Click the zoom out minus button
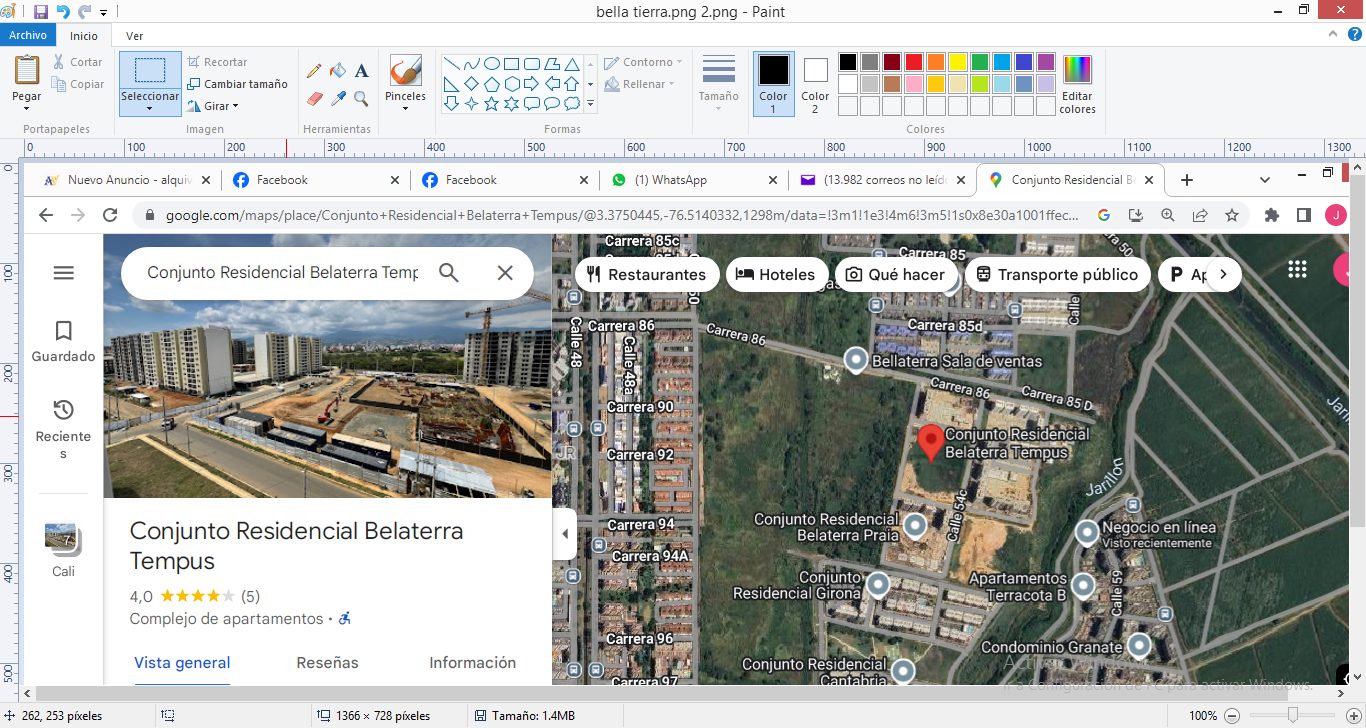This screenshot has width=1366, height=728. coord(1233,716)
